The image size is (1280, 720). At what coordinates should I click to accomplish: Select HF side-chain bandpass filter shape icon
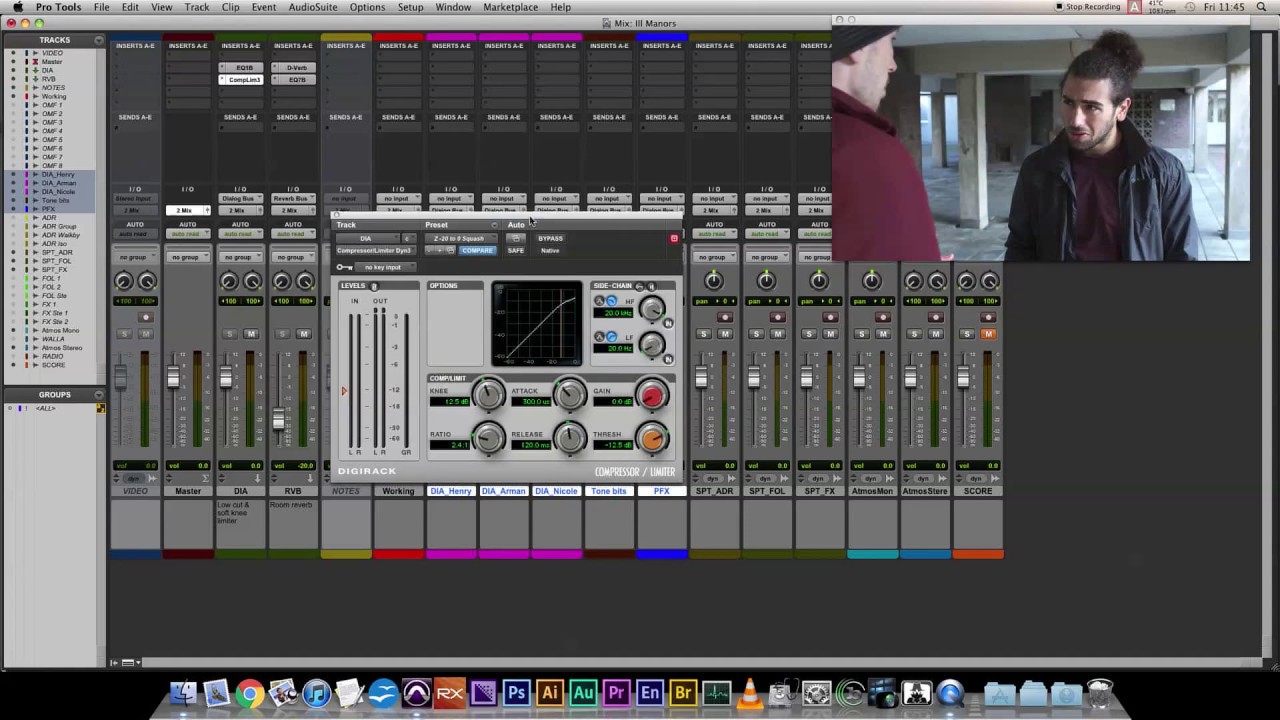tap(599, 301)
